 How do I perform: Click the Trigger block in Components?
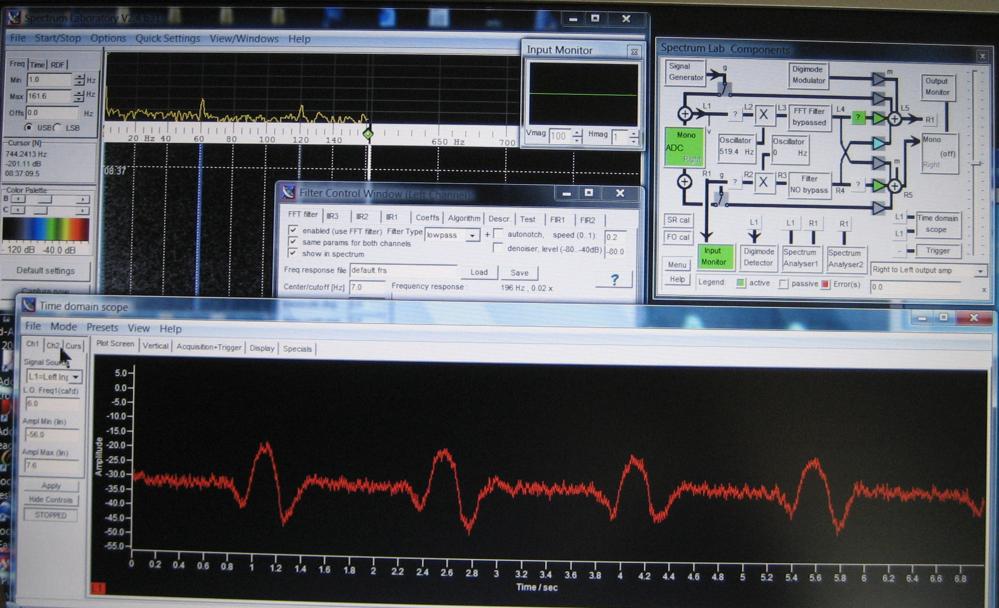coord(937,251)
